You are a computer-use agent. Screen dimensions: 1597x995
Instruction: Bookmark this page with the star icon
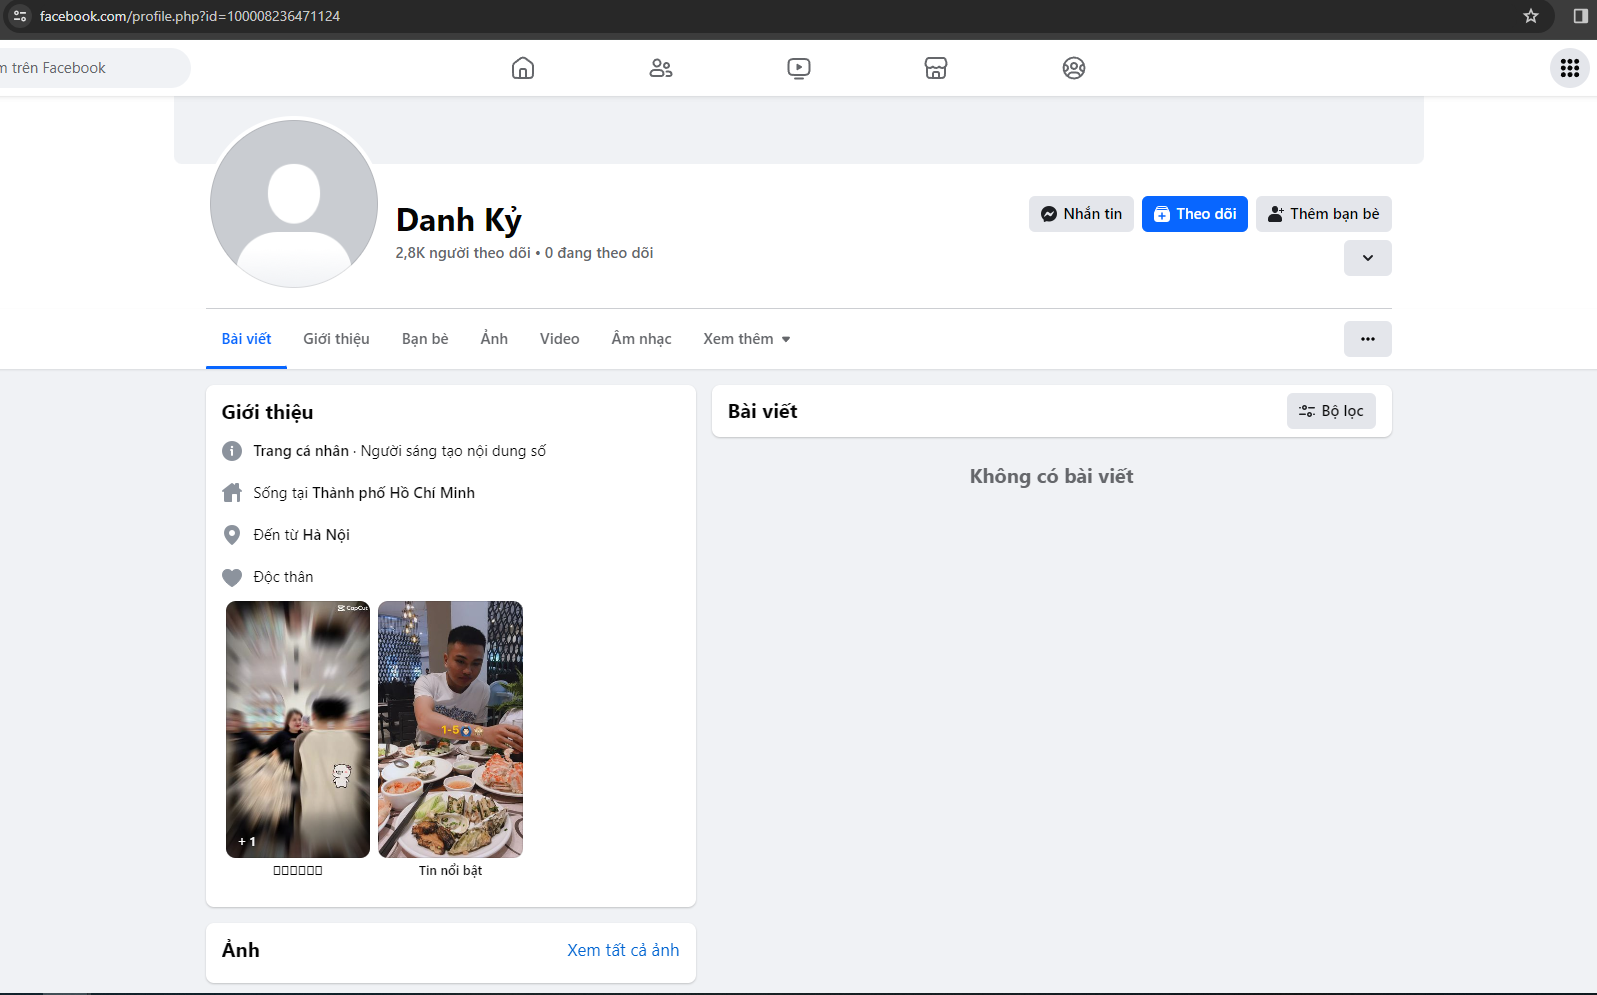click(x=1530, y=16)
